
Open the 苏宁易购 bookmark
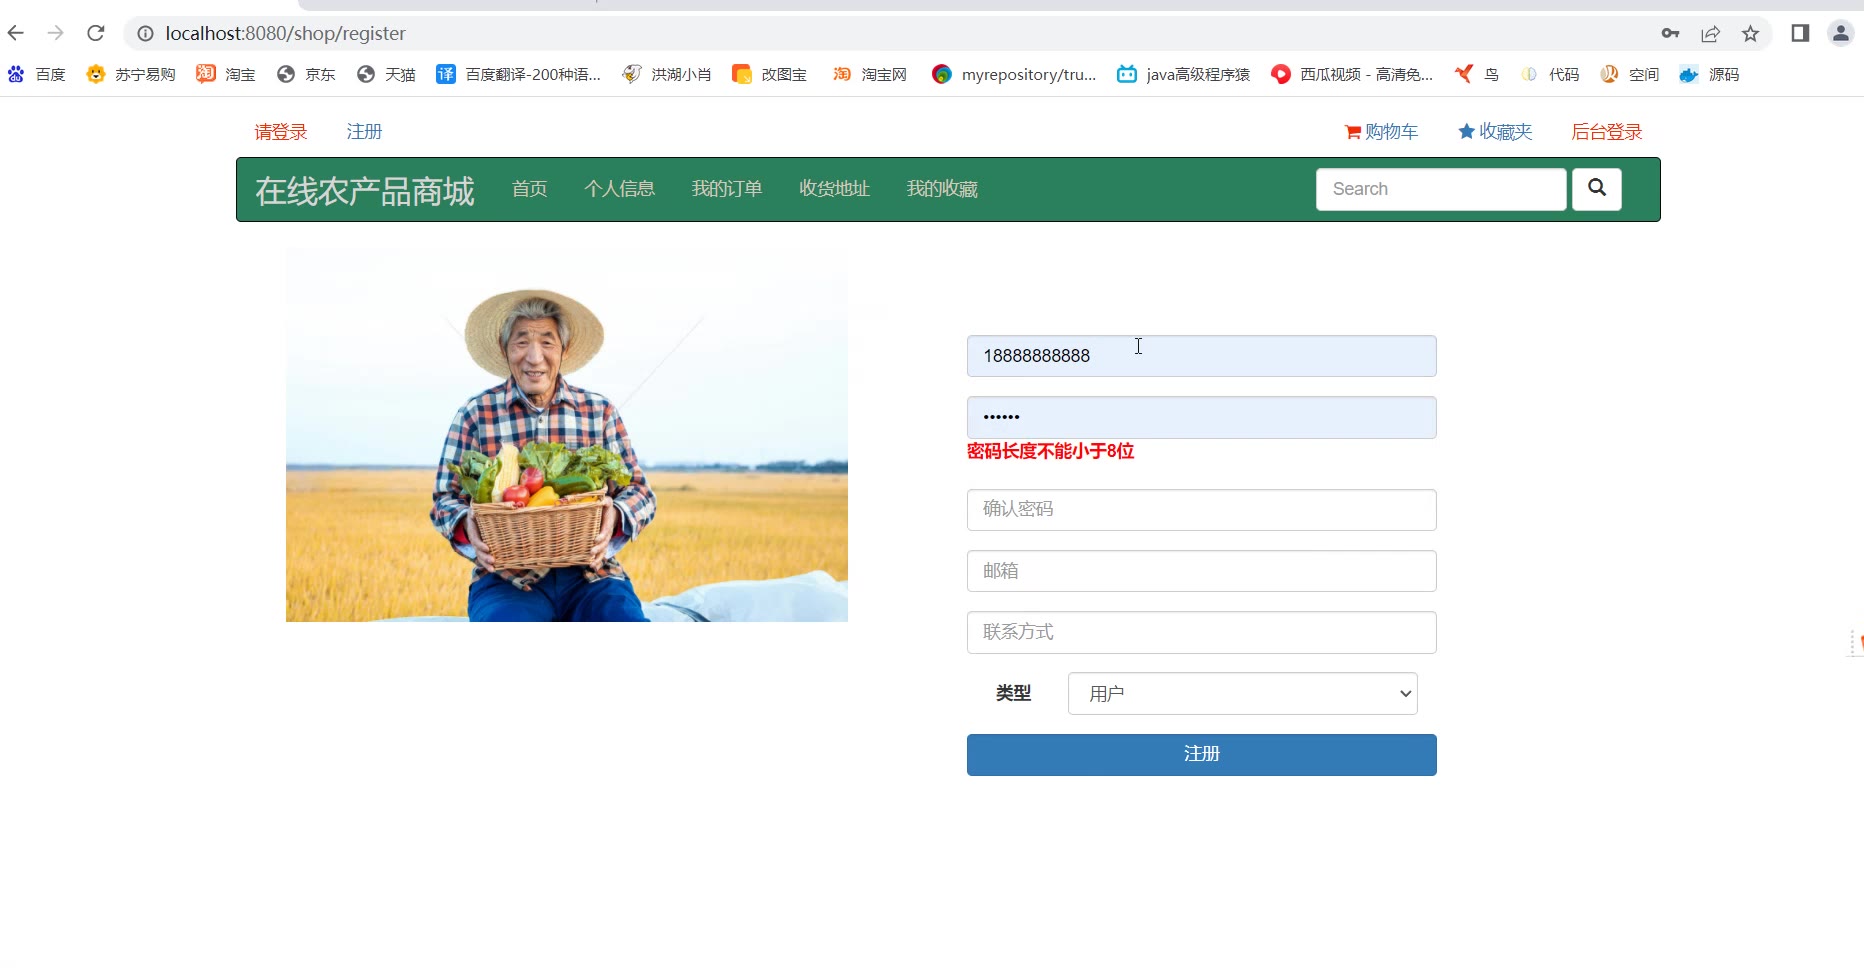131,74
